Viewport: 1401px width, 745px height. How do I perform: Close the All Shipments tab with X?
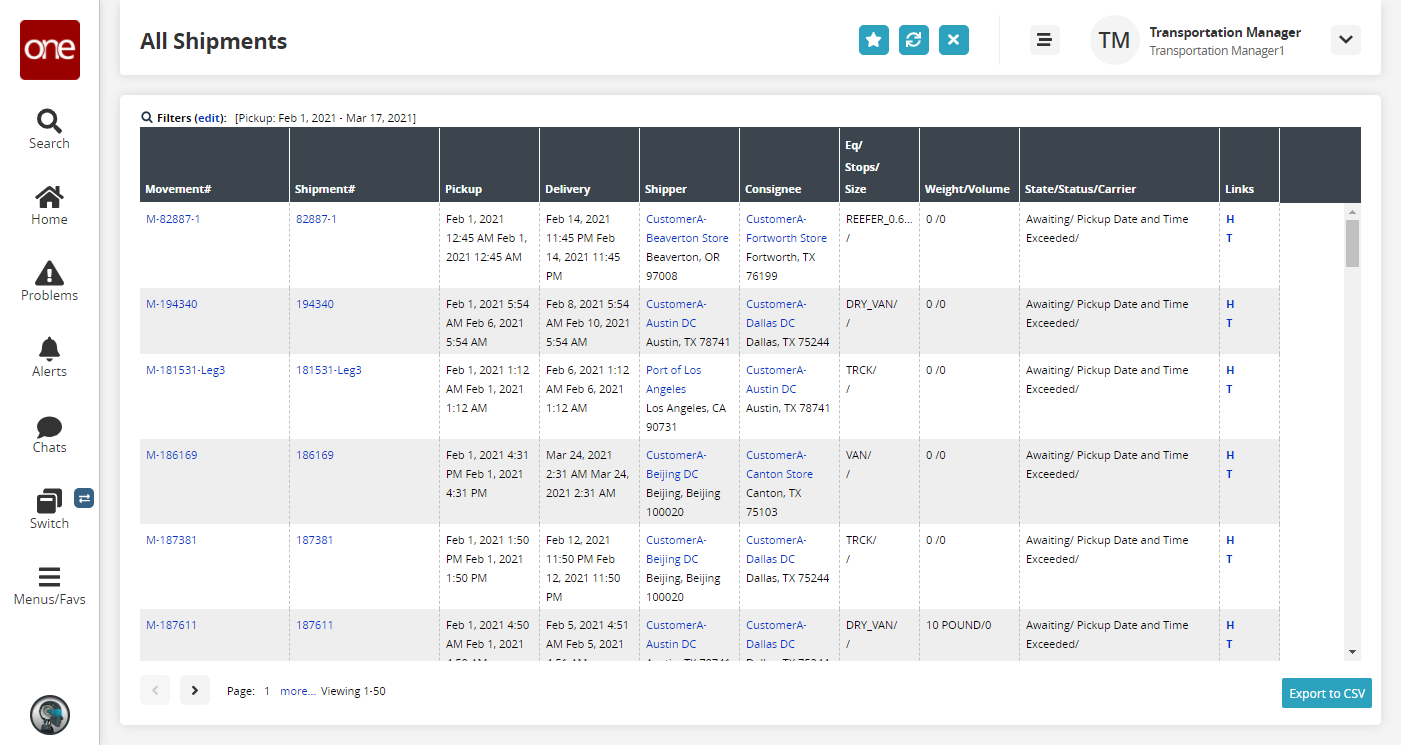[x=953, y=40]
